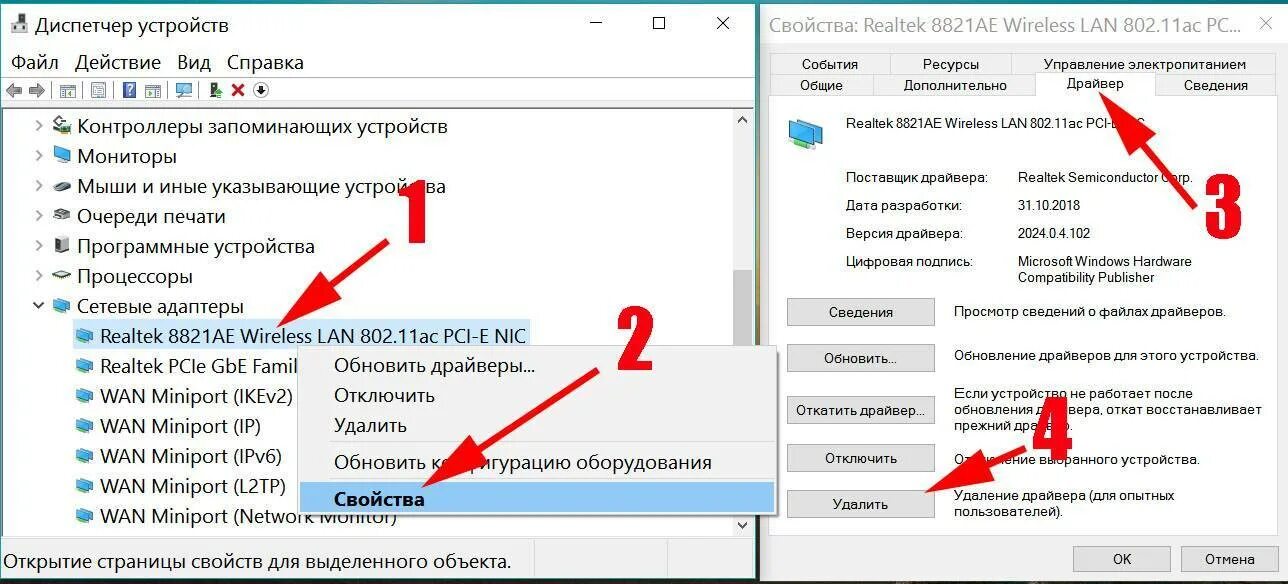Click the back arrow in toolbar
1288x584 pixels.
pyautogui.click(x=14, y=90)
